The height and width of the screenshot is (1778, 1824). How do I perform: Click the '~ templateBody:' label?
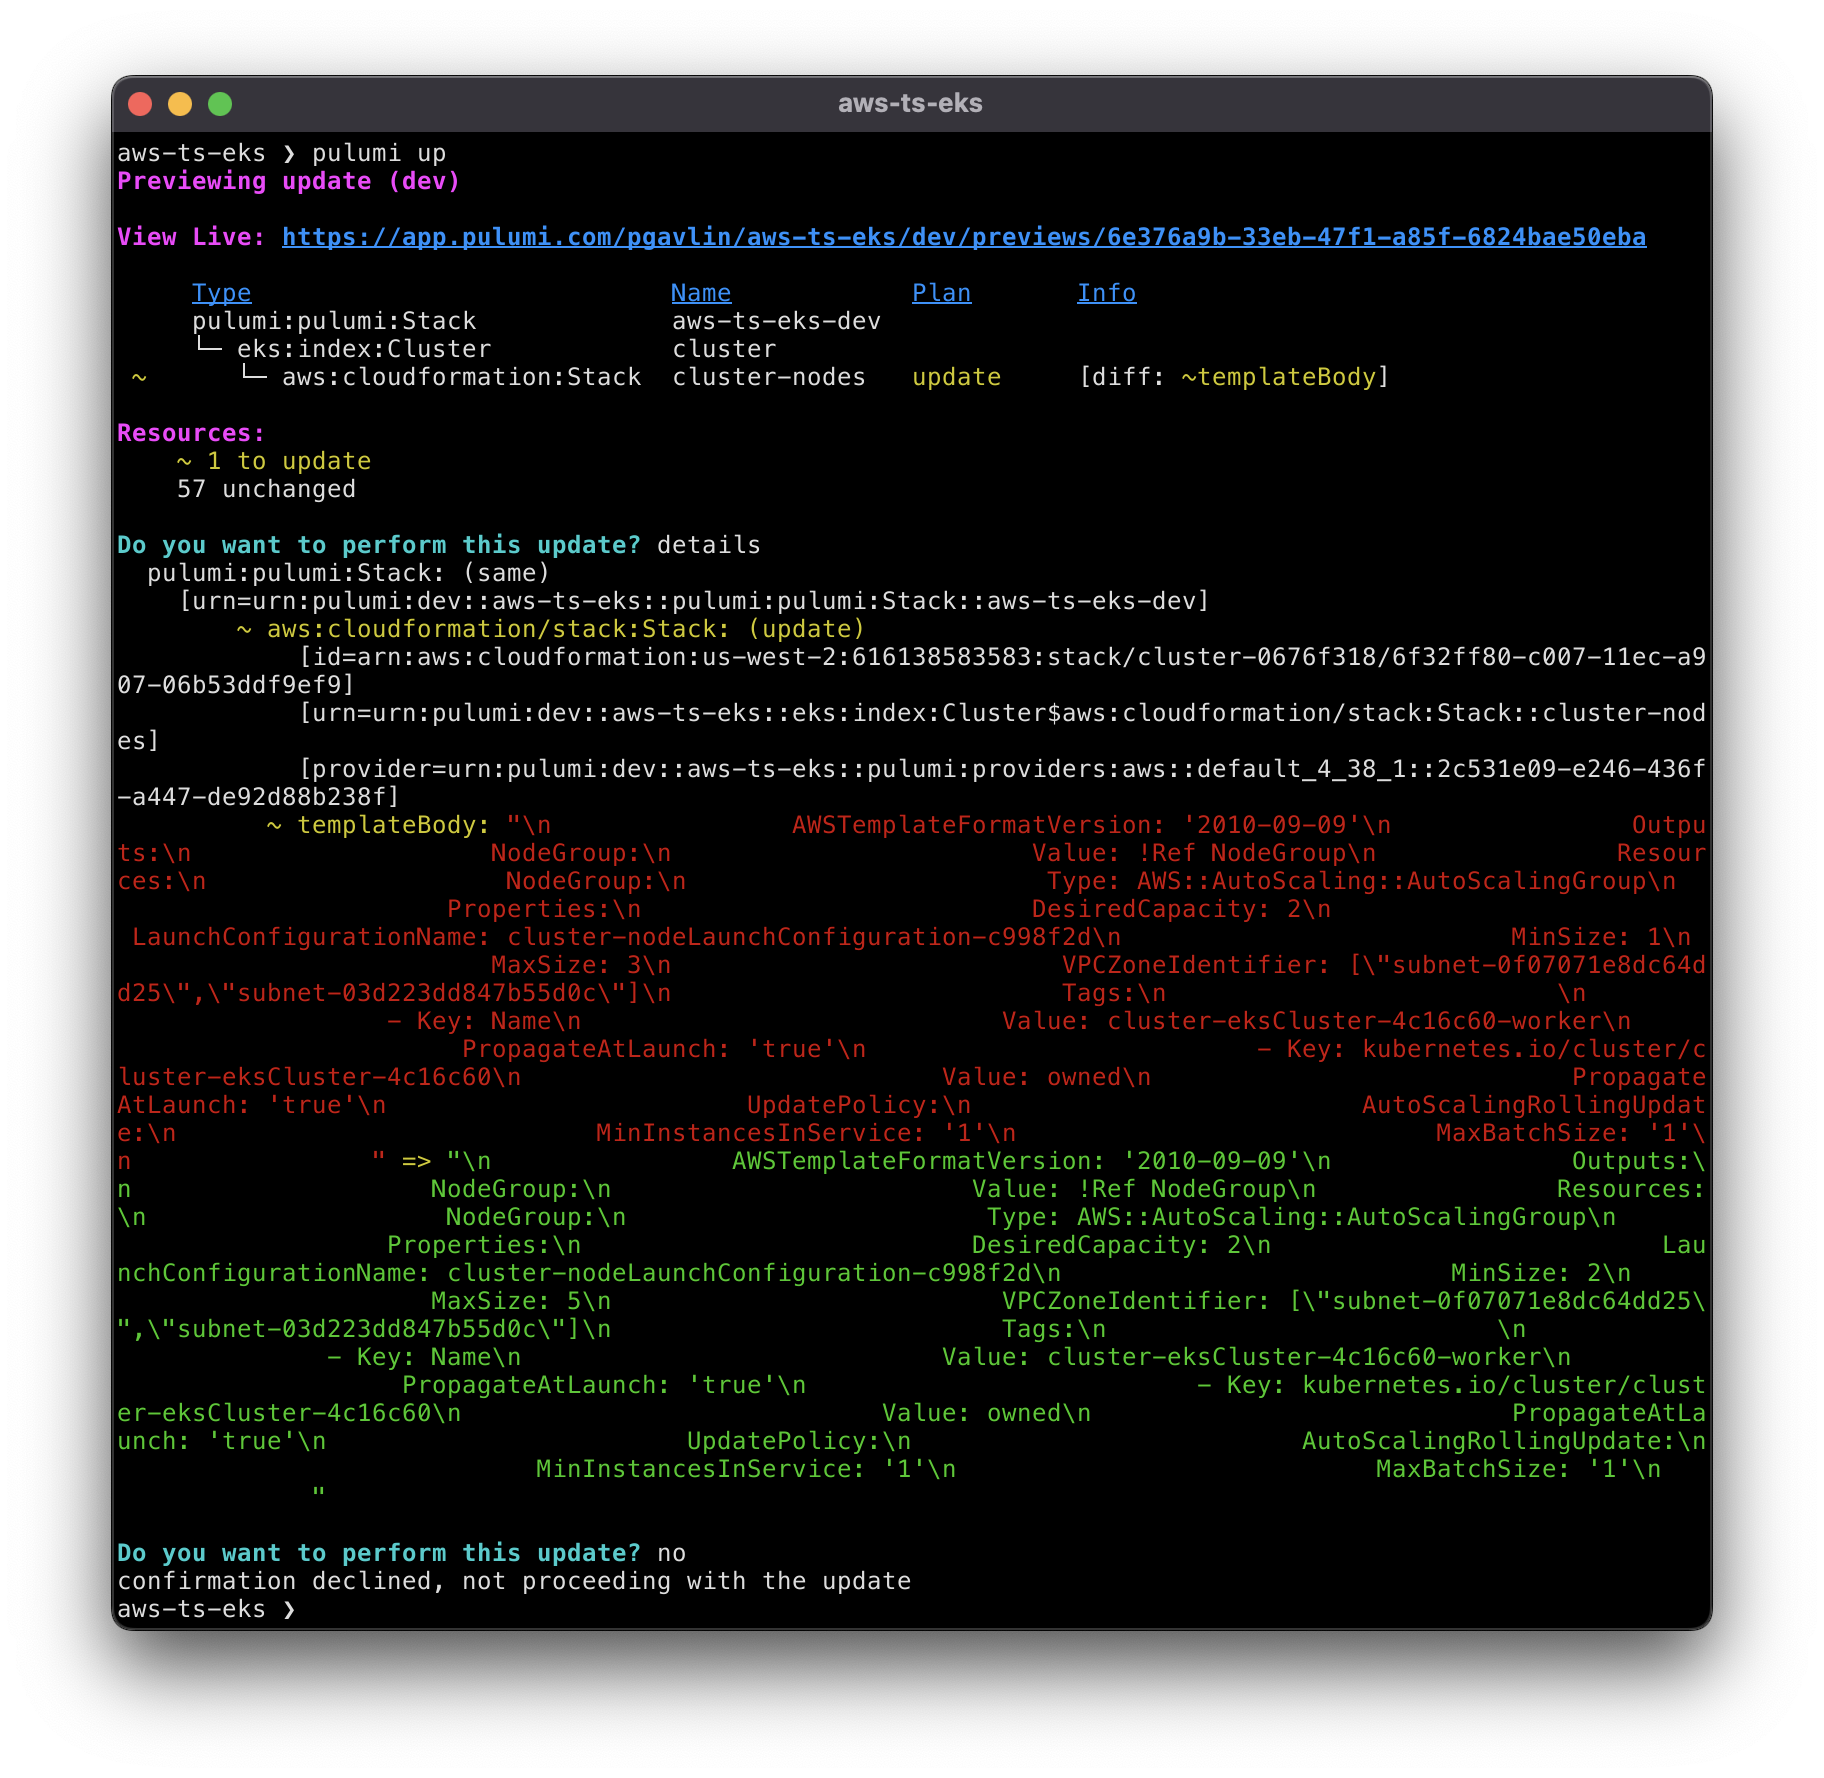pos(379,825)
